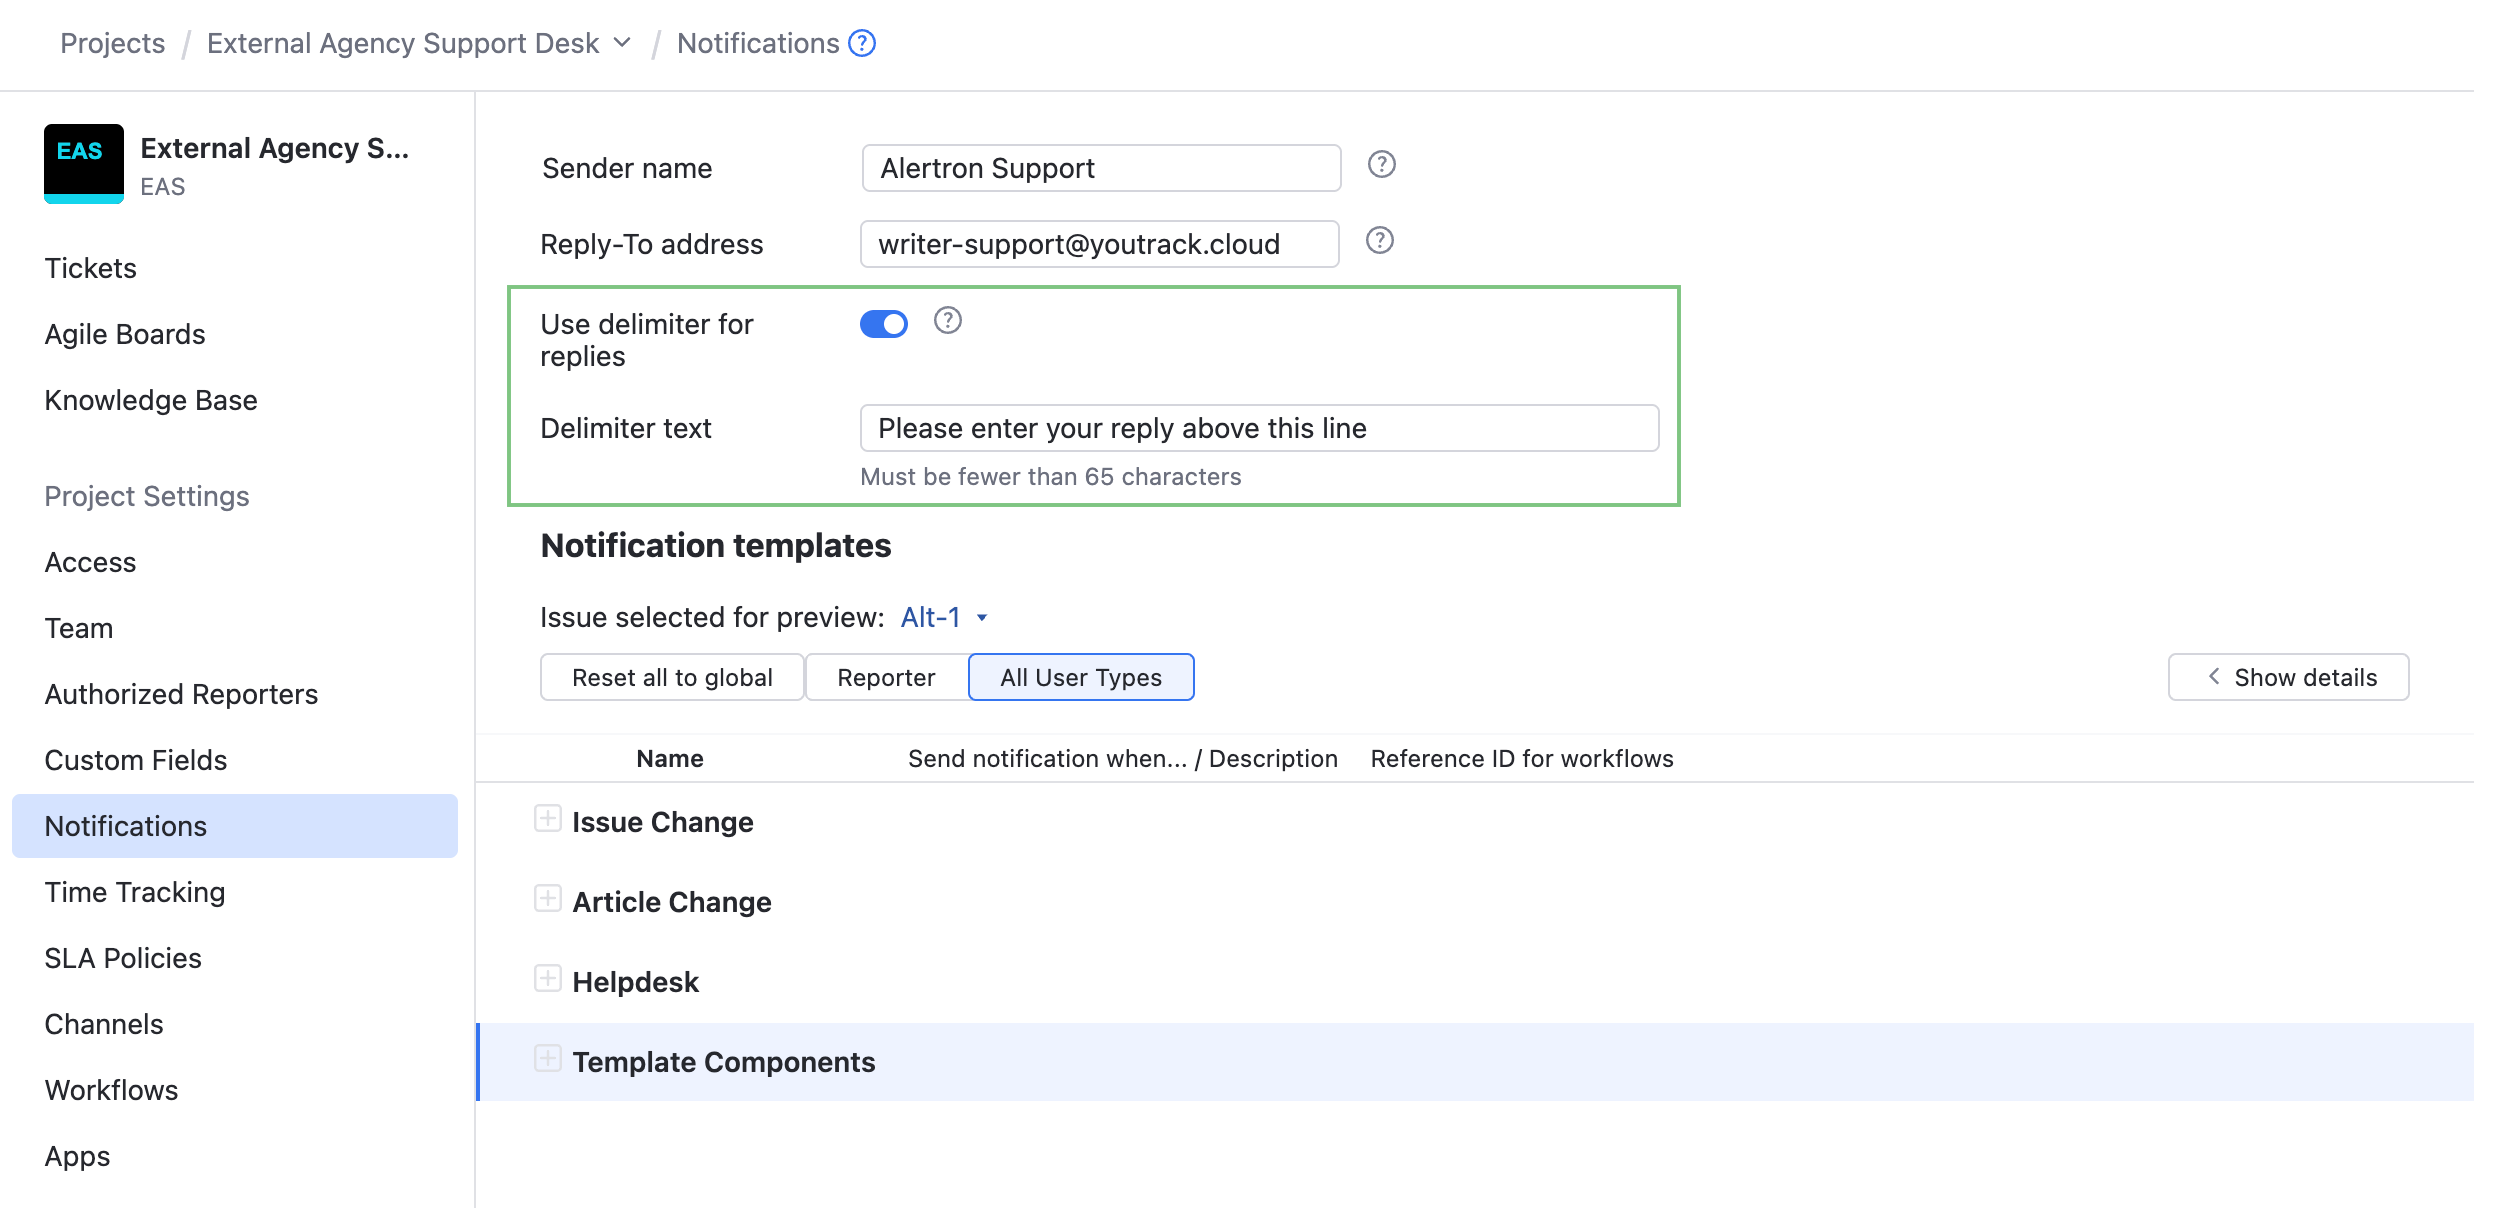Click the help icon next to Sender name
The width and height of the screenshot is (2496, 1208).
pyautogui.click(x=1381, y=165)
